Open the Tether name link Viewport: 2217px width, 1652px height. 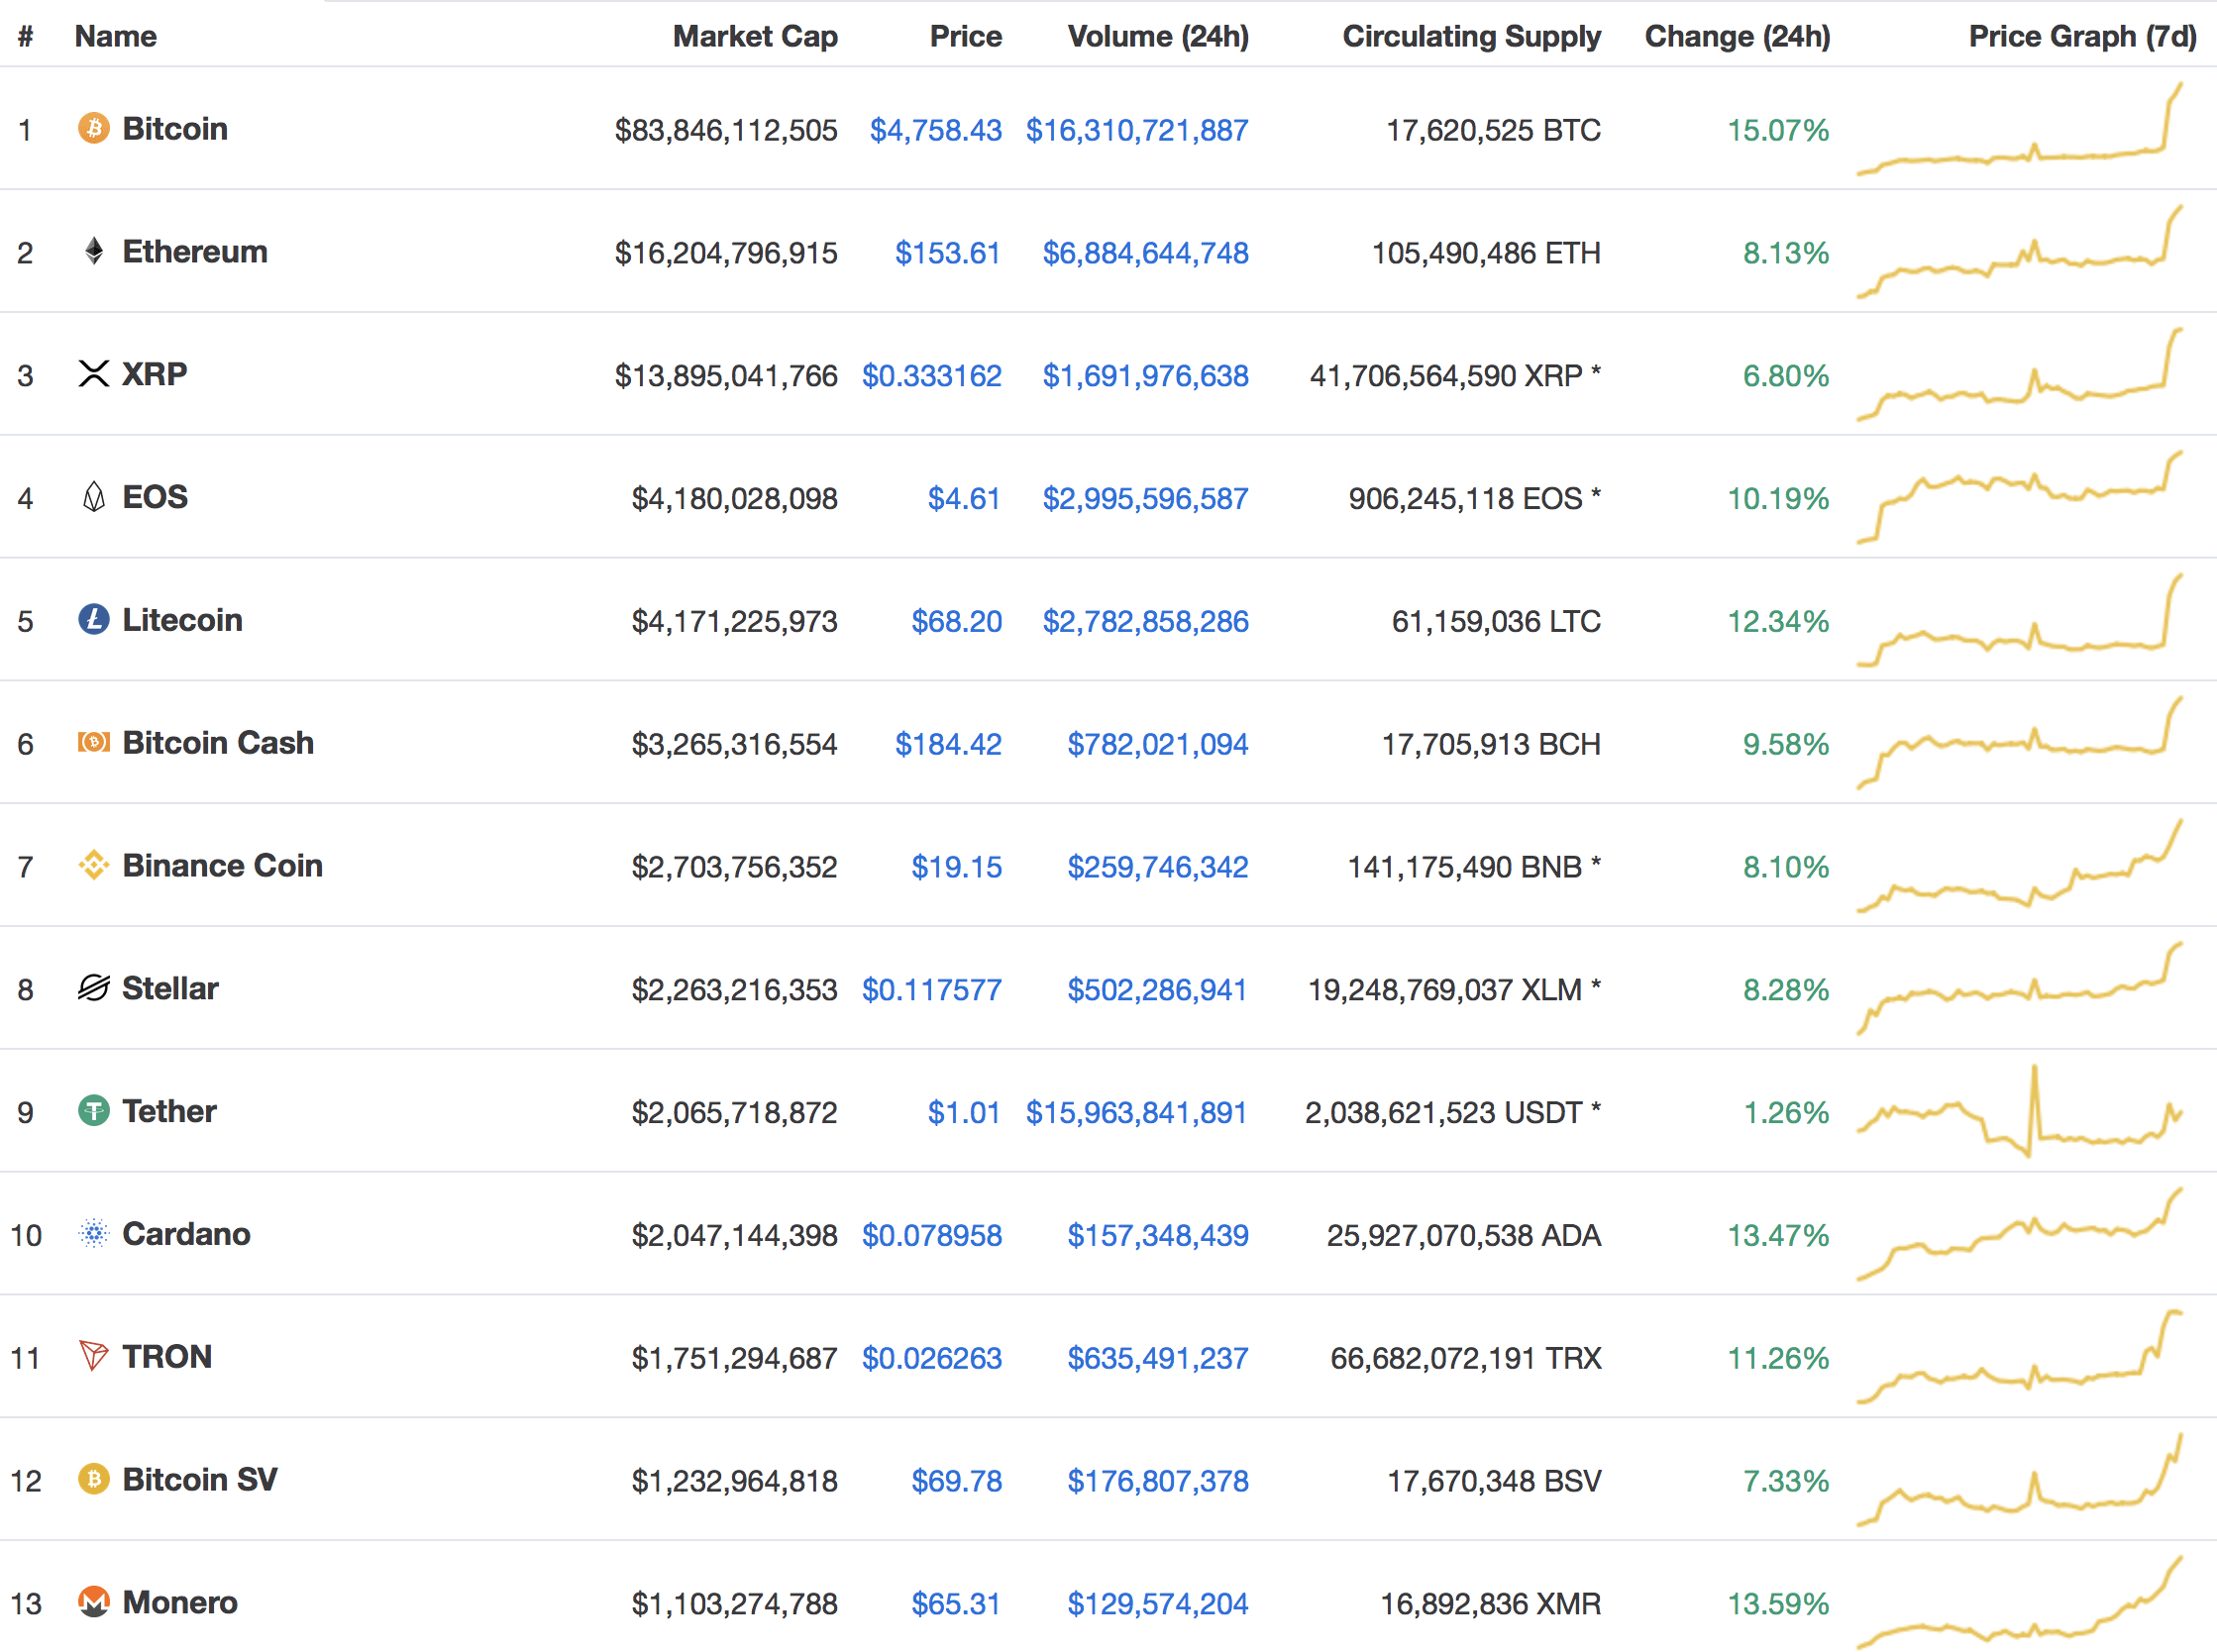169,1111
